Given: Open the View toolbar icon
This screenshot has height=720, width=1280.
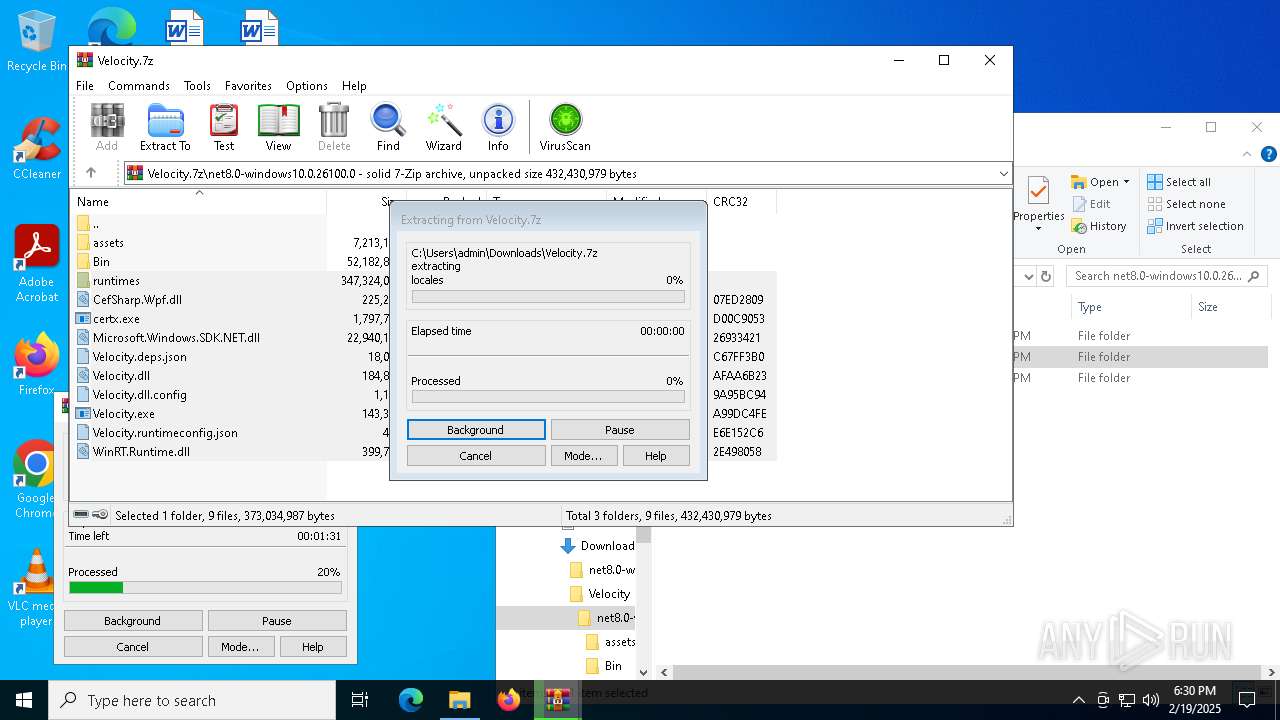Looking at the screenshot, I should [278, 127].
